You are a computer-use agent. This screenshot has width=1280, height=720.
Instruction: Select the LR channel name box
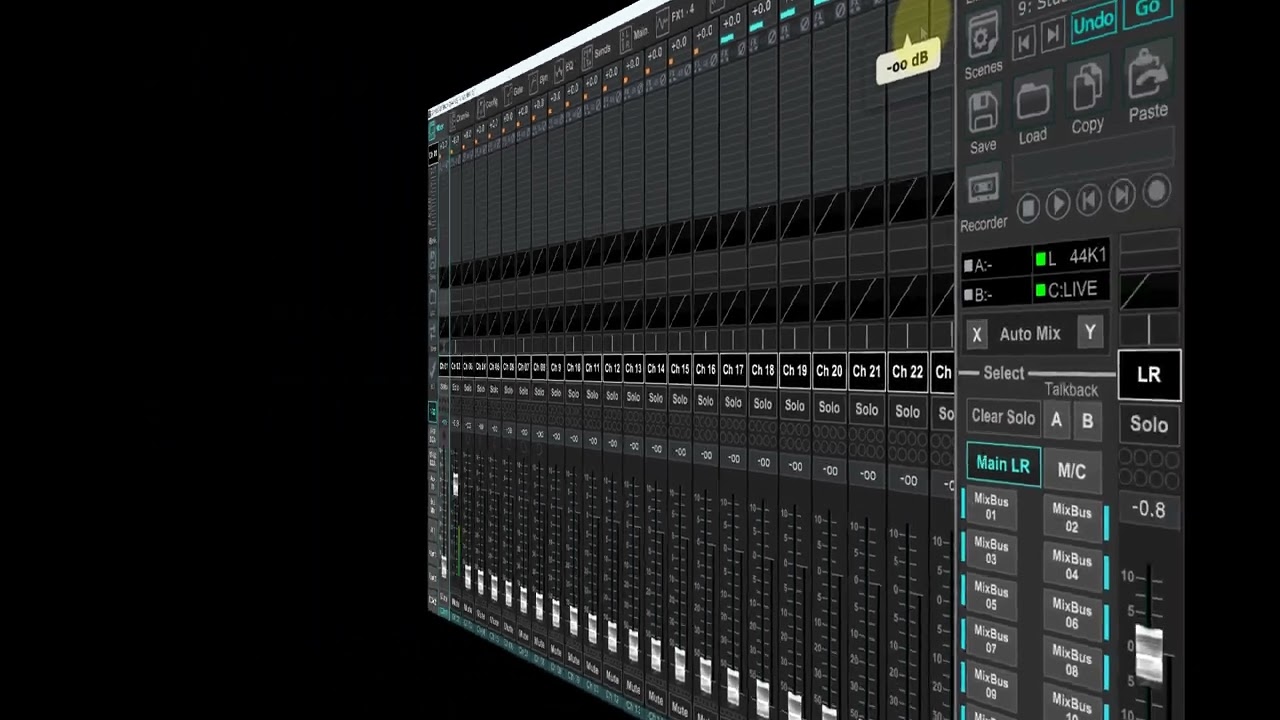coord(1149,376)
